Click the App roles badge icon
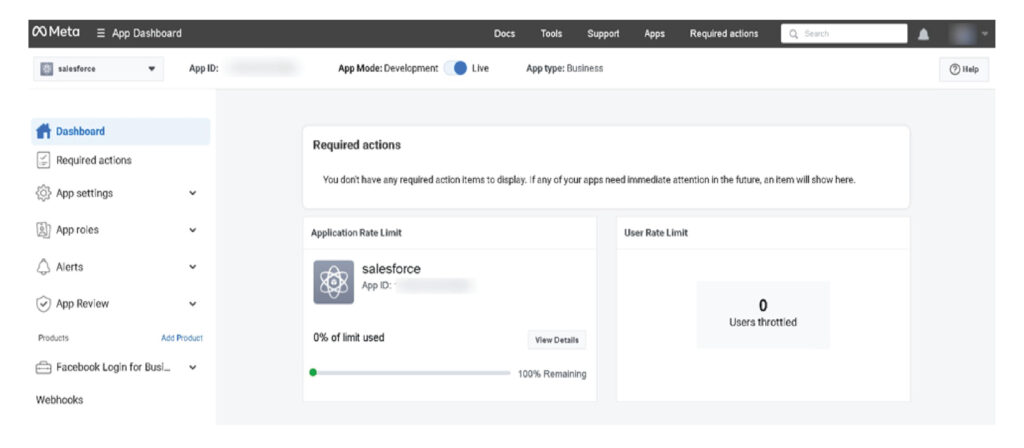Image resolution: width=1024 pixels, height=448 pixels. pos(43,230)
